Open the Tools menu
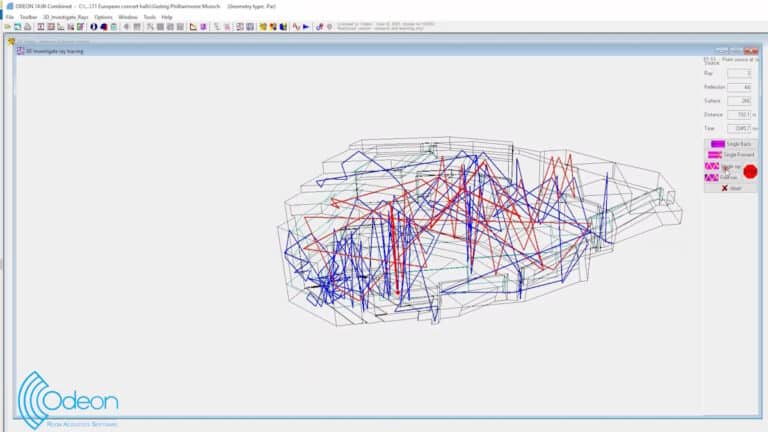768x432 pixels. point(149,17)
